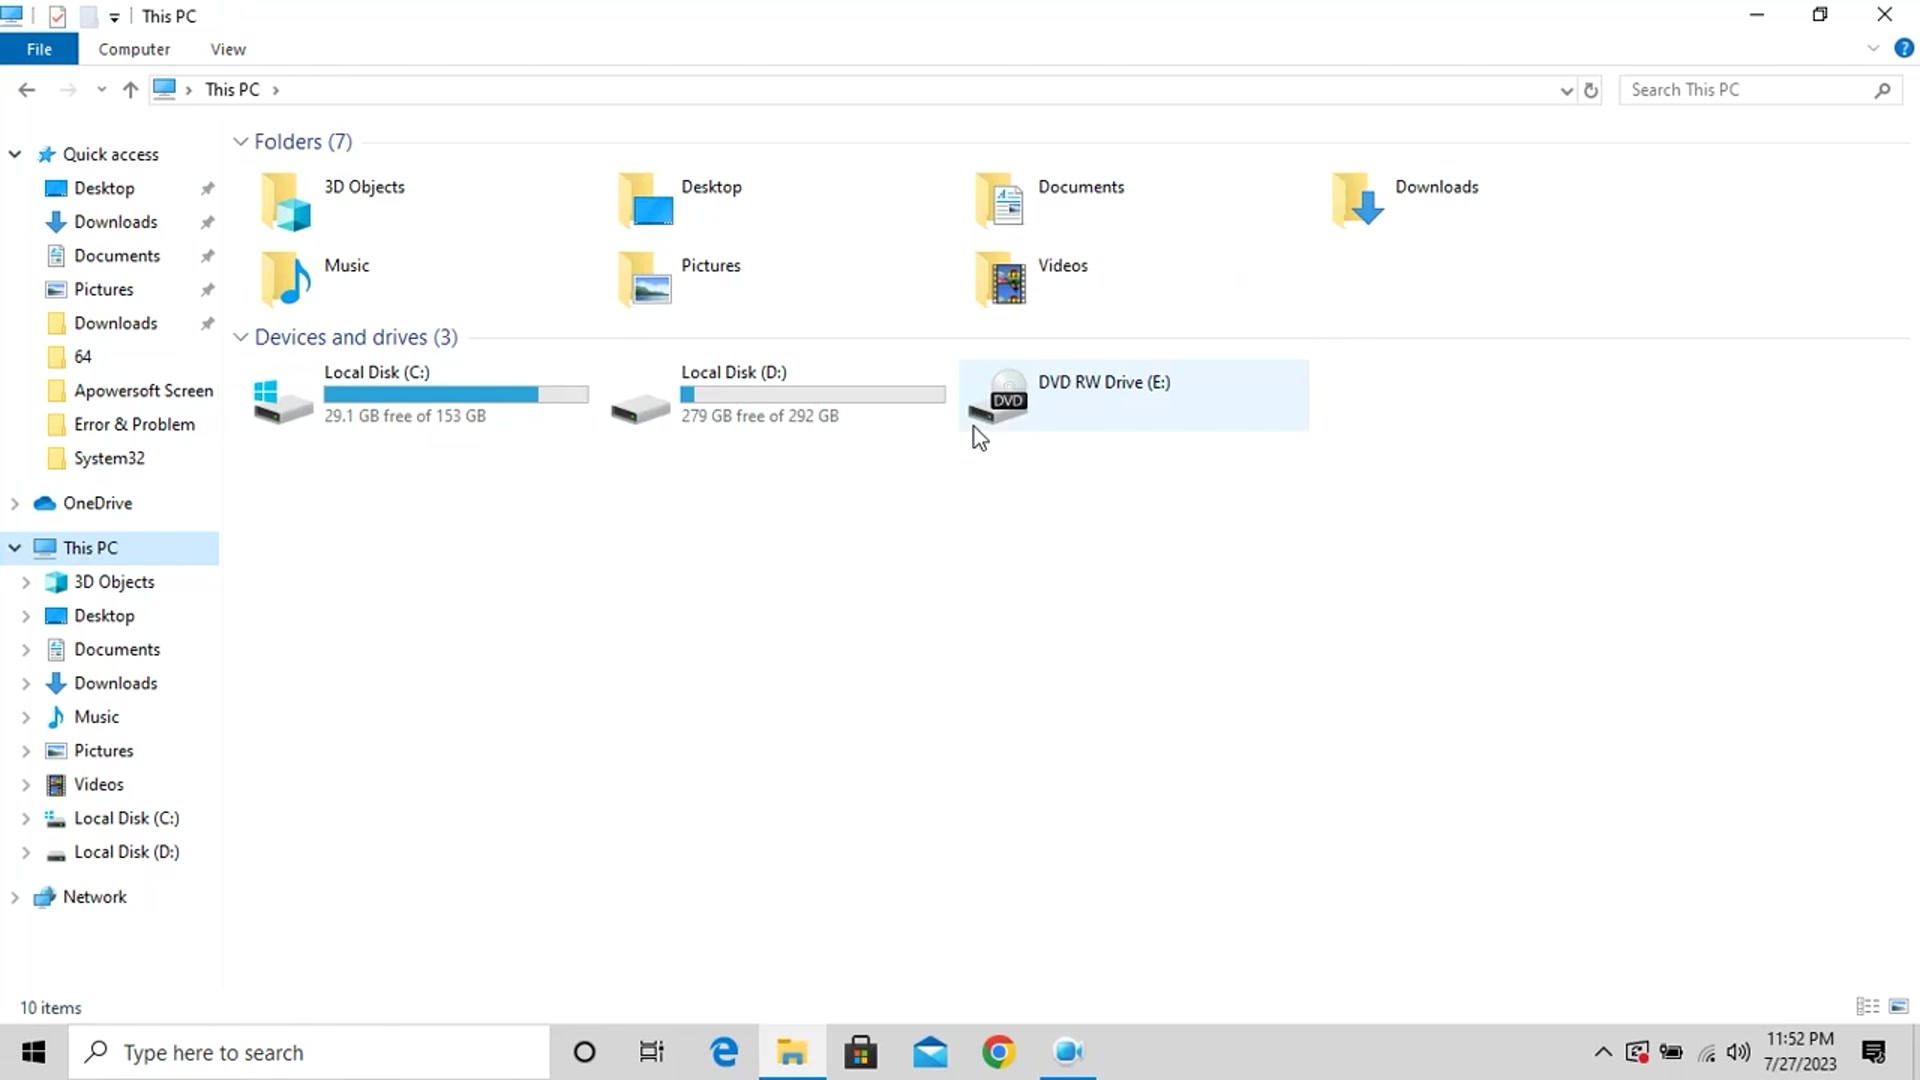Collapse the Devices and drives (3) group

(240, 337)
